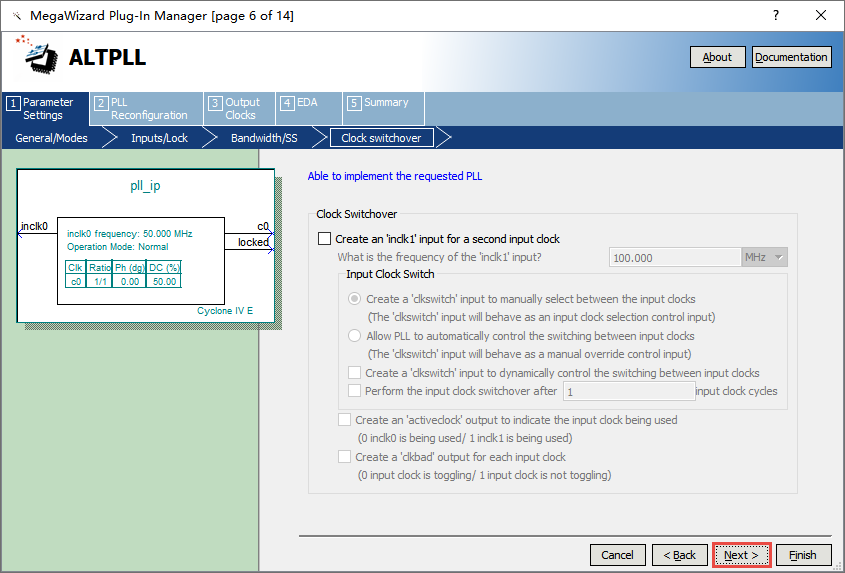Click the window resize grip corner
Viewport: 845px width, 573px height.
[x=837, y=565]
